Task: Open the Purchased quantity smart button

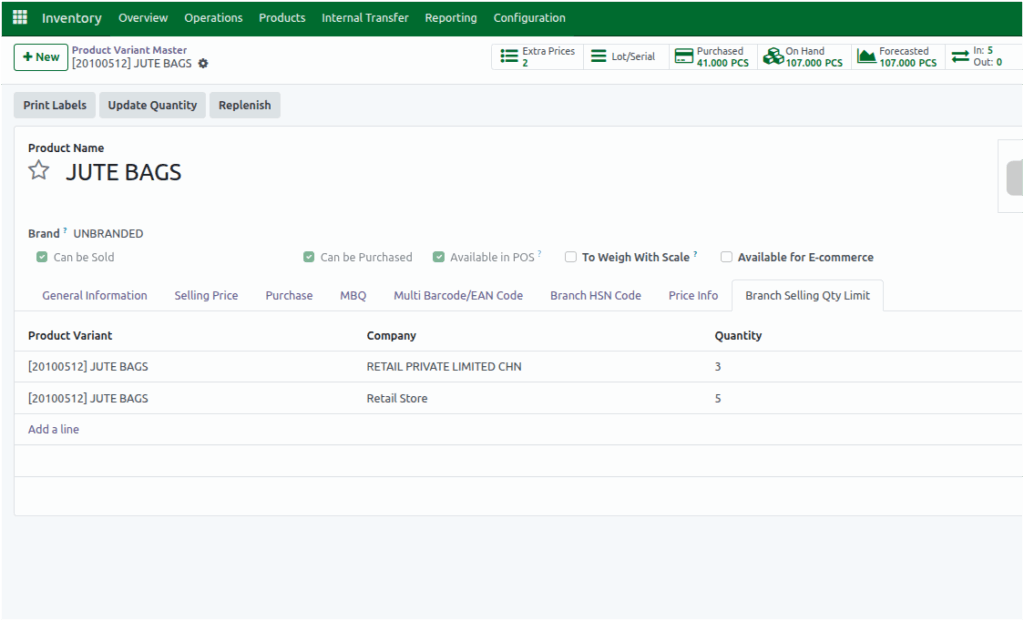Action: click(685, 56)
